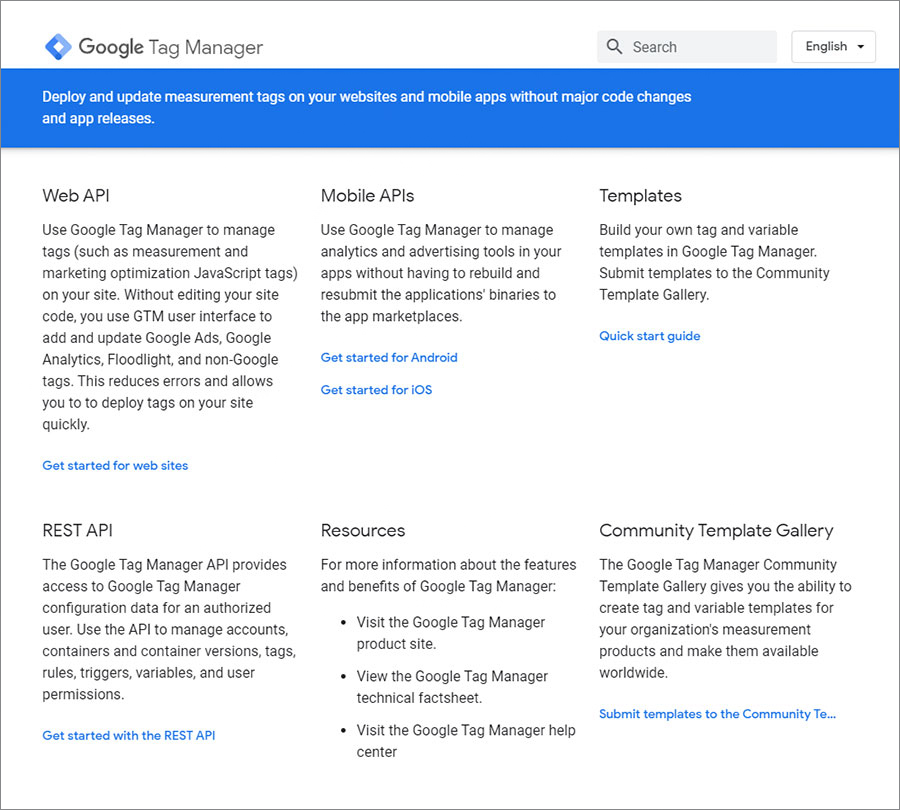Click 'Build your own tag and variable' paragraph

pos(714,262)
